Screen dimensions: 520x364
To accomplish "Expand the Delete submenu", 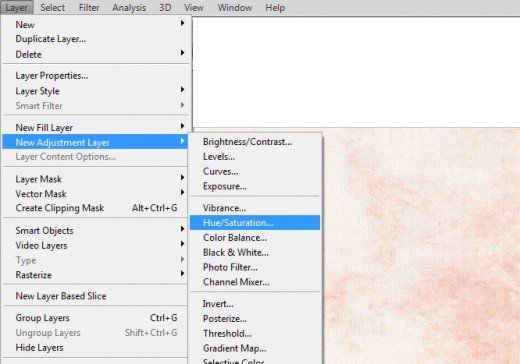I will tap(95, 54).
